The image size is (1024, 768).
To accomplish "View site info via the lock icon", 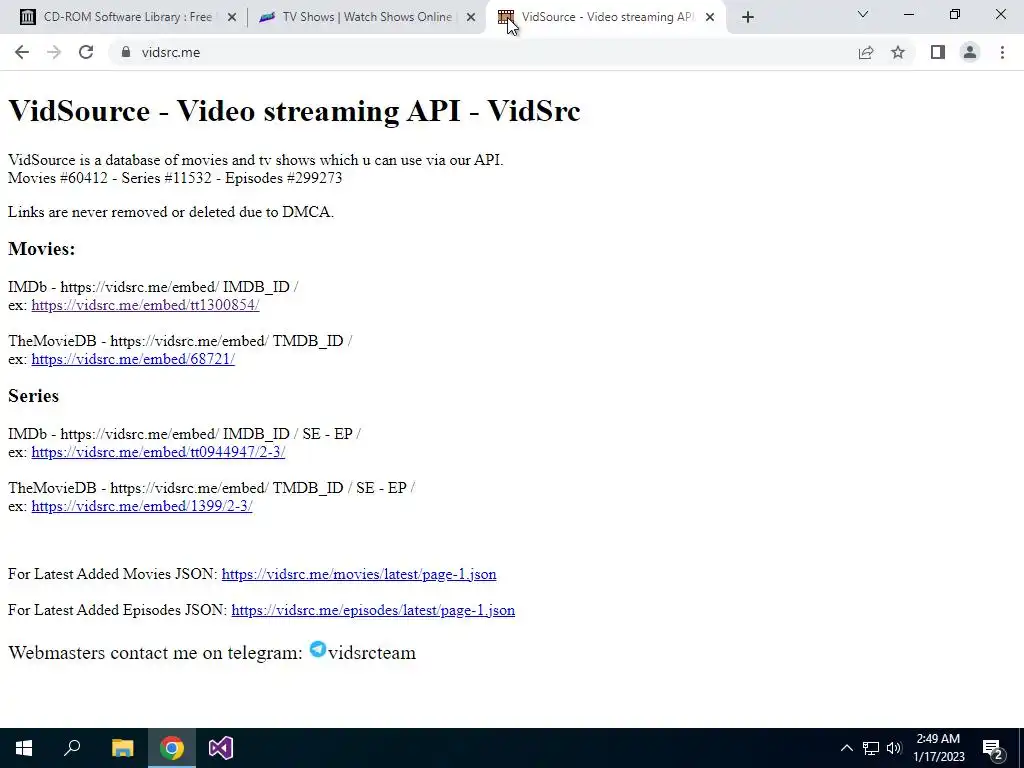I will point(126,52).
